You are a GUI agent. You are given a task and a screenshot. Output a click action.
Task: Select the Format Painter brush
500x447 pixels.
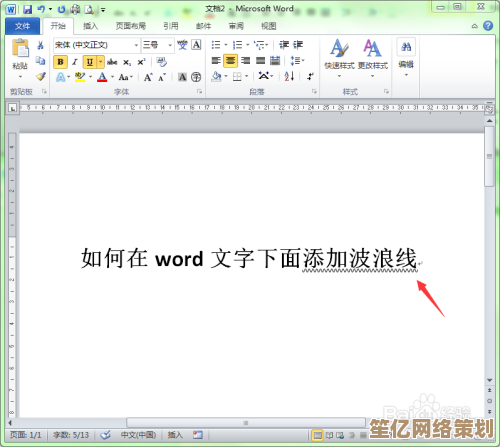(41, 76)
